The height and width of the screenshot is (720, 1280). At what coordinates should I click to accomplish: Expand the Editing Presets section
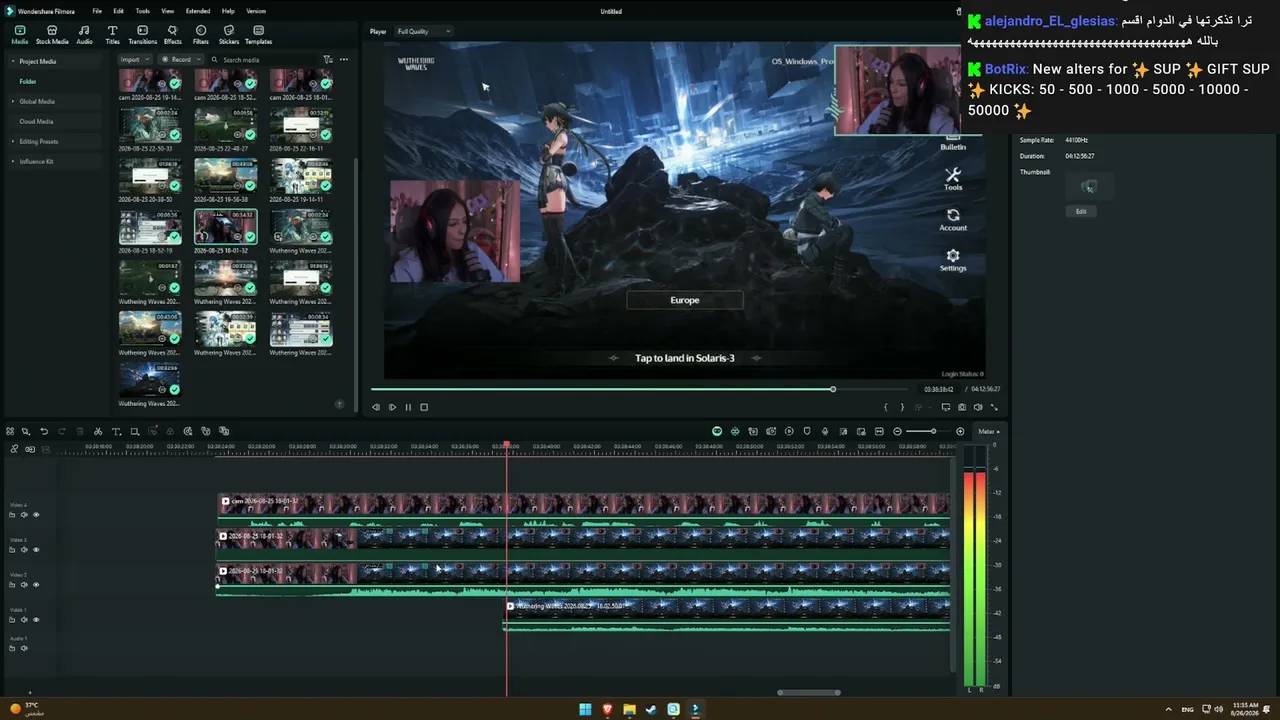pyautogui.click(x=13, y=142)
